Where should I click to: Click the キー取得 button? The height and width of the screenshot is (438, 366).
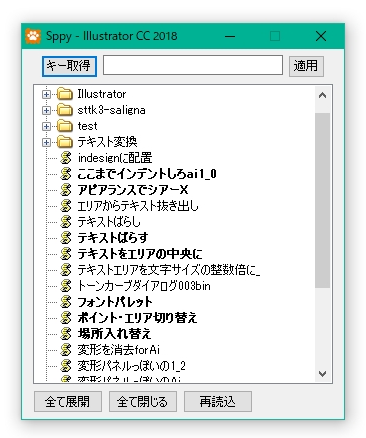click(x=69, y=66)
